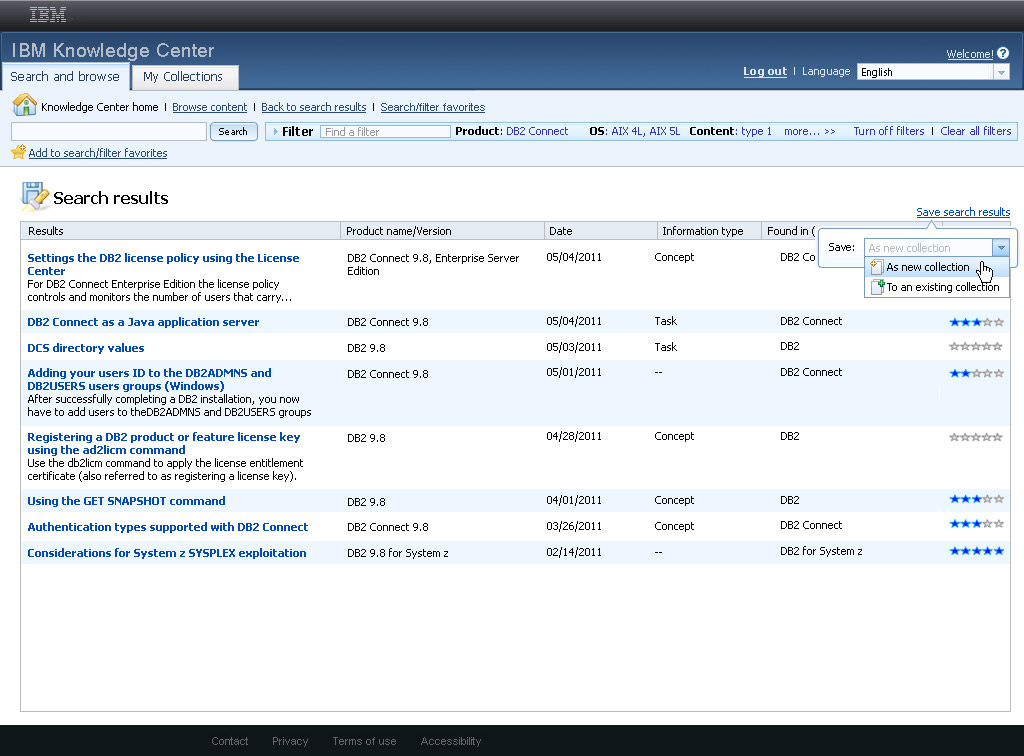Open the Language dropdown
Viewport: 1024px width, 756px height.
click(1000, 72)
